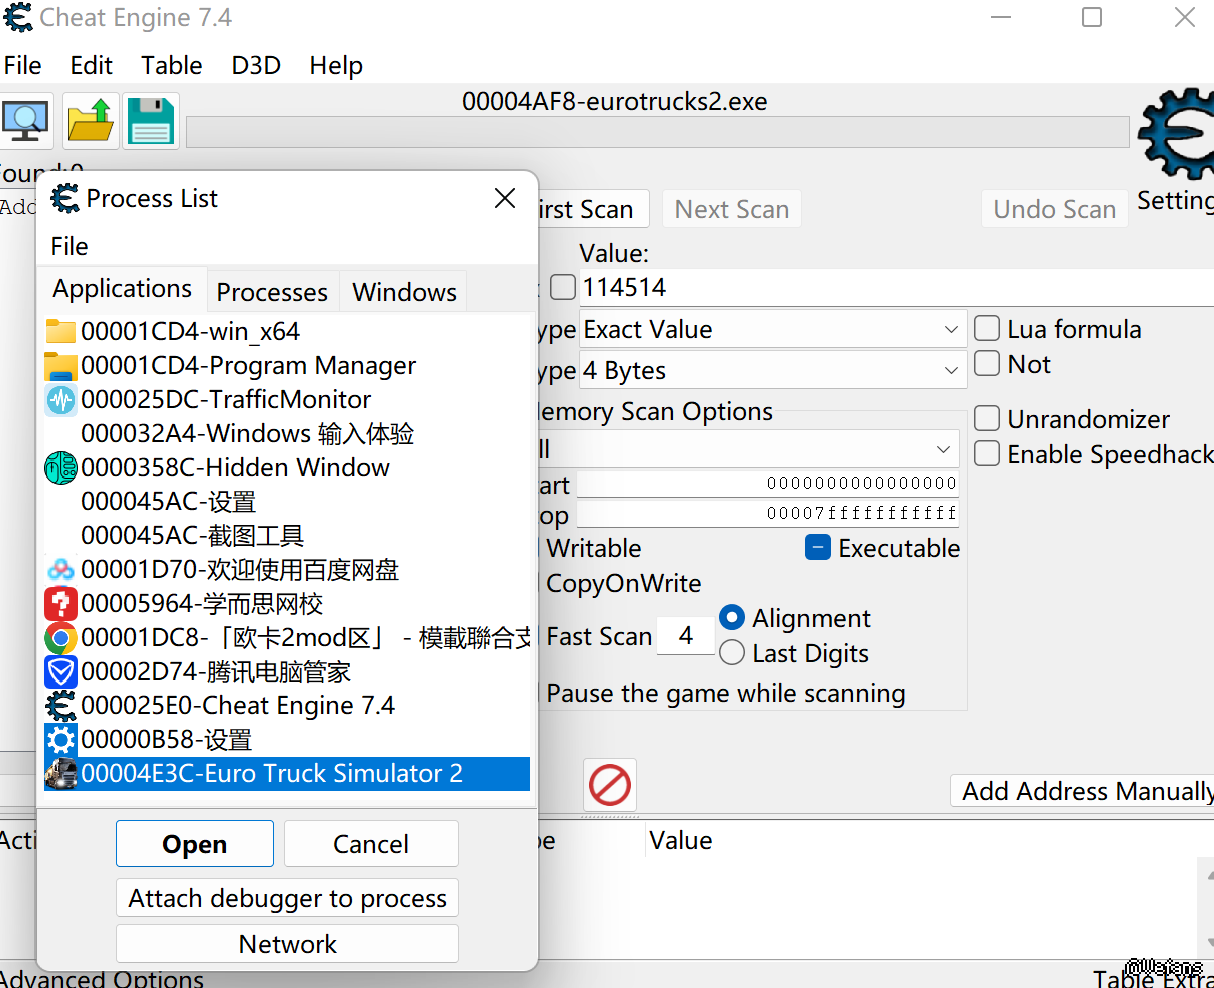Toggle the Enable Speedhack checkbox
Viewport: 1214px width, 988px height.
[x=987, y=454]
